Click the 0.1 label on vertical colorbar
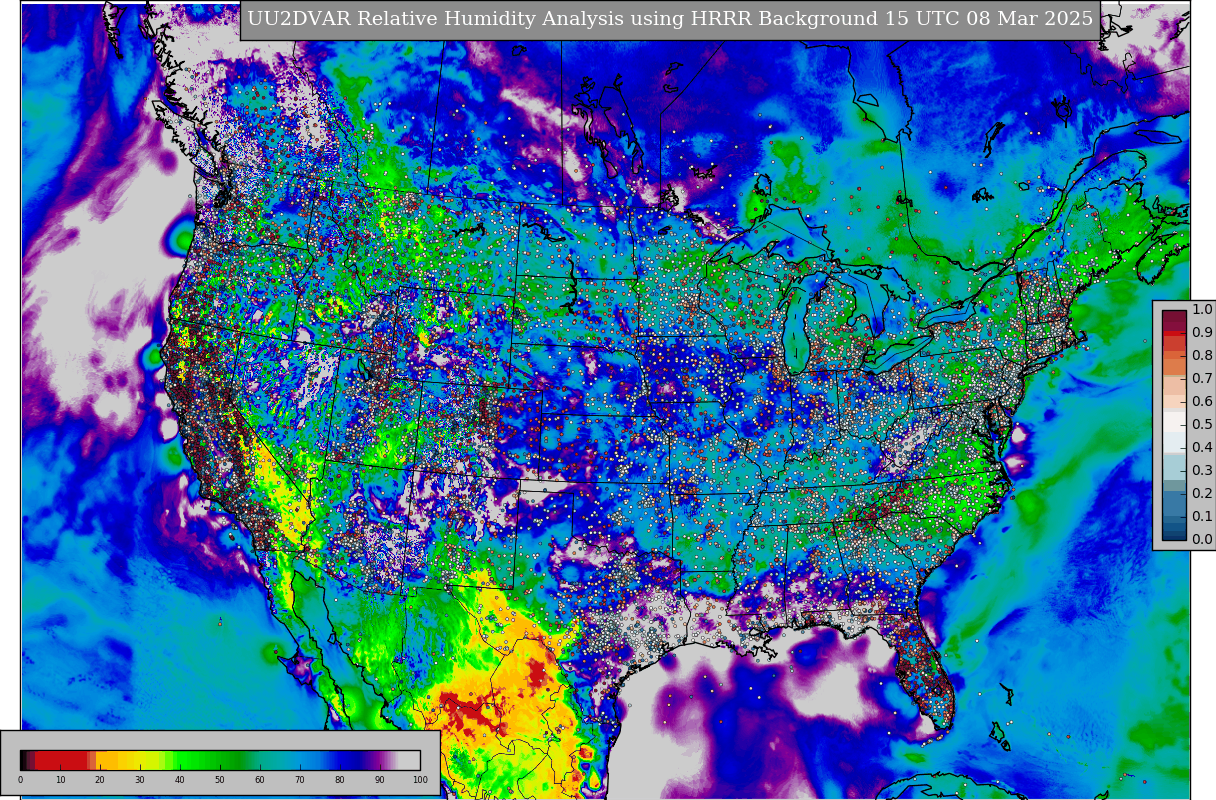 (x=1202, y=516)
